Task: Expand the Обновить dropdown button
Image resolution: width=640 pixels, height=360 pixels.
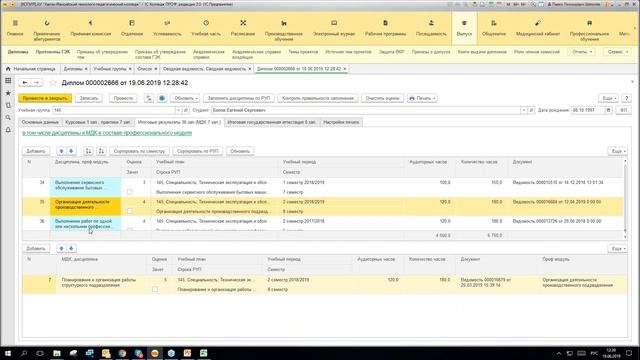Action: pos(185,98)
